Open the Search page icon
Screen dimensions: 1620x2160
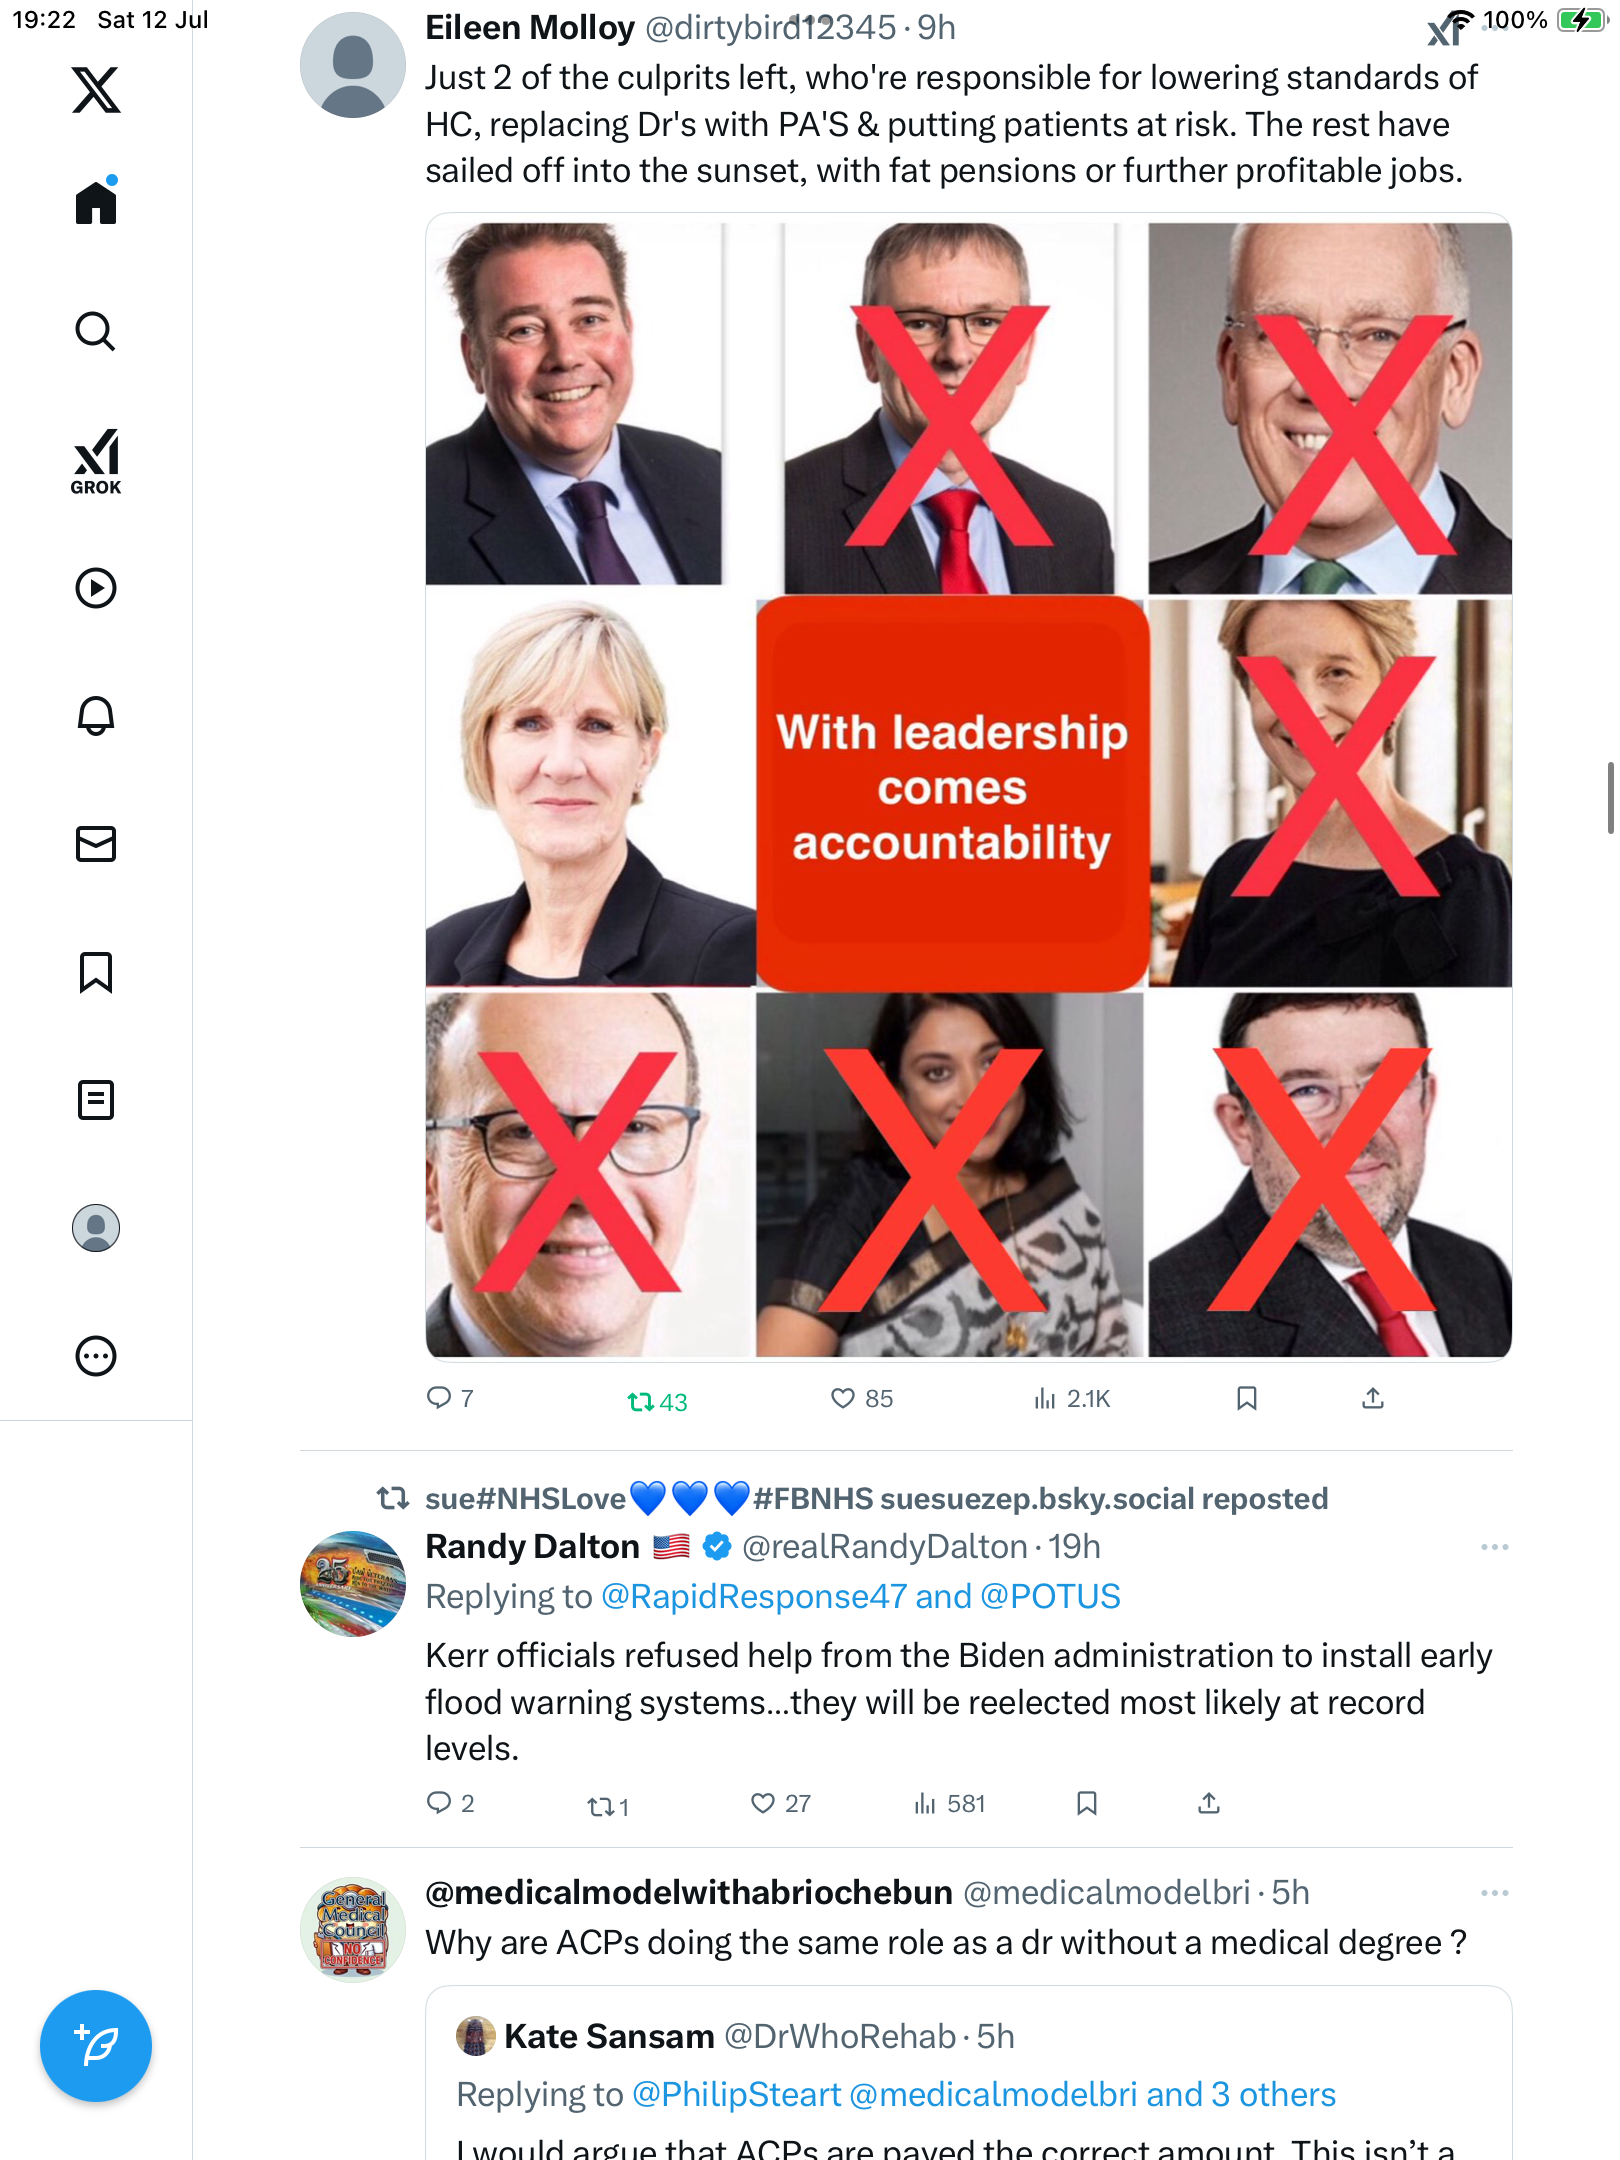(x=96, y=331)
